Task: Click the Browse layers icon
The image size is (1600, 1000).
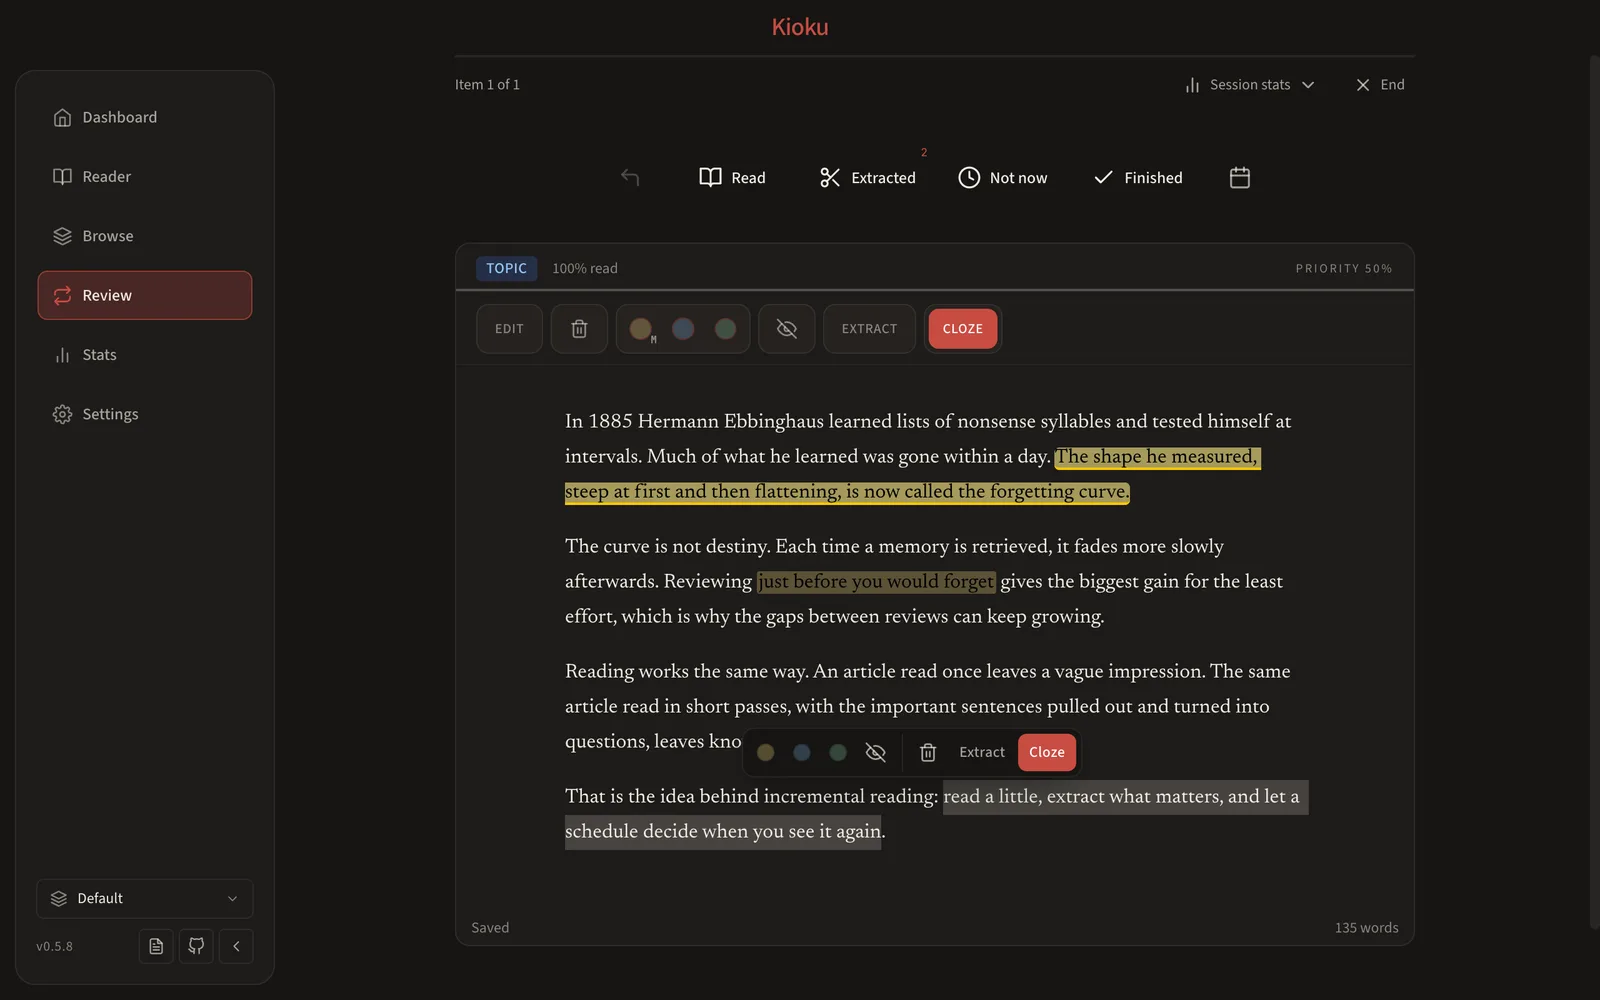Action: (62, 236)
